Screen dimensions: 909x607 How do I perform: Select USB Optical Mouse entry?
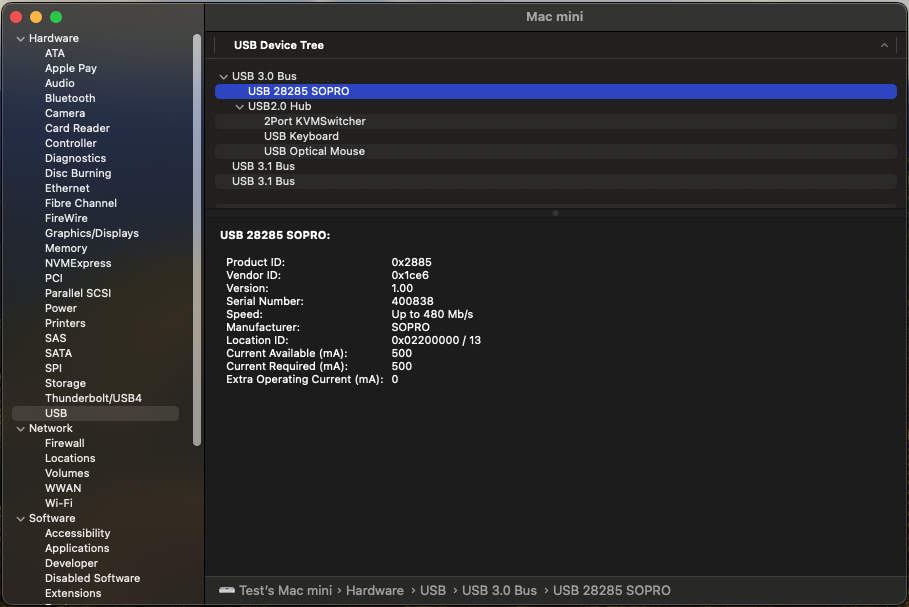tap(314, 151)
